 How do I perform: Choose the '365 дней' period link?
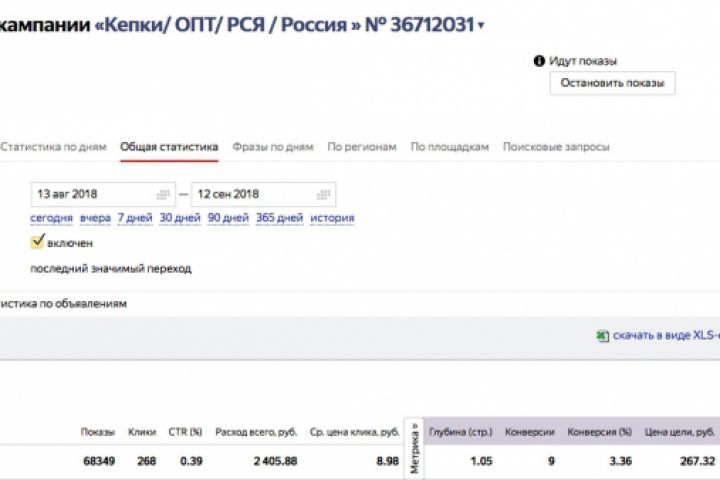click(279, 218)
